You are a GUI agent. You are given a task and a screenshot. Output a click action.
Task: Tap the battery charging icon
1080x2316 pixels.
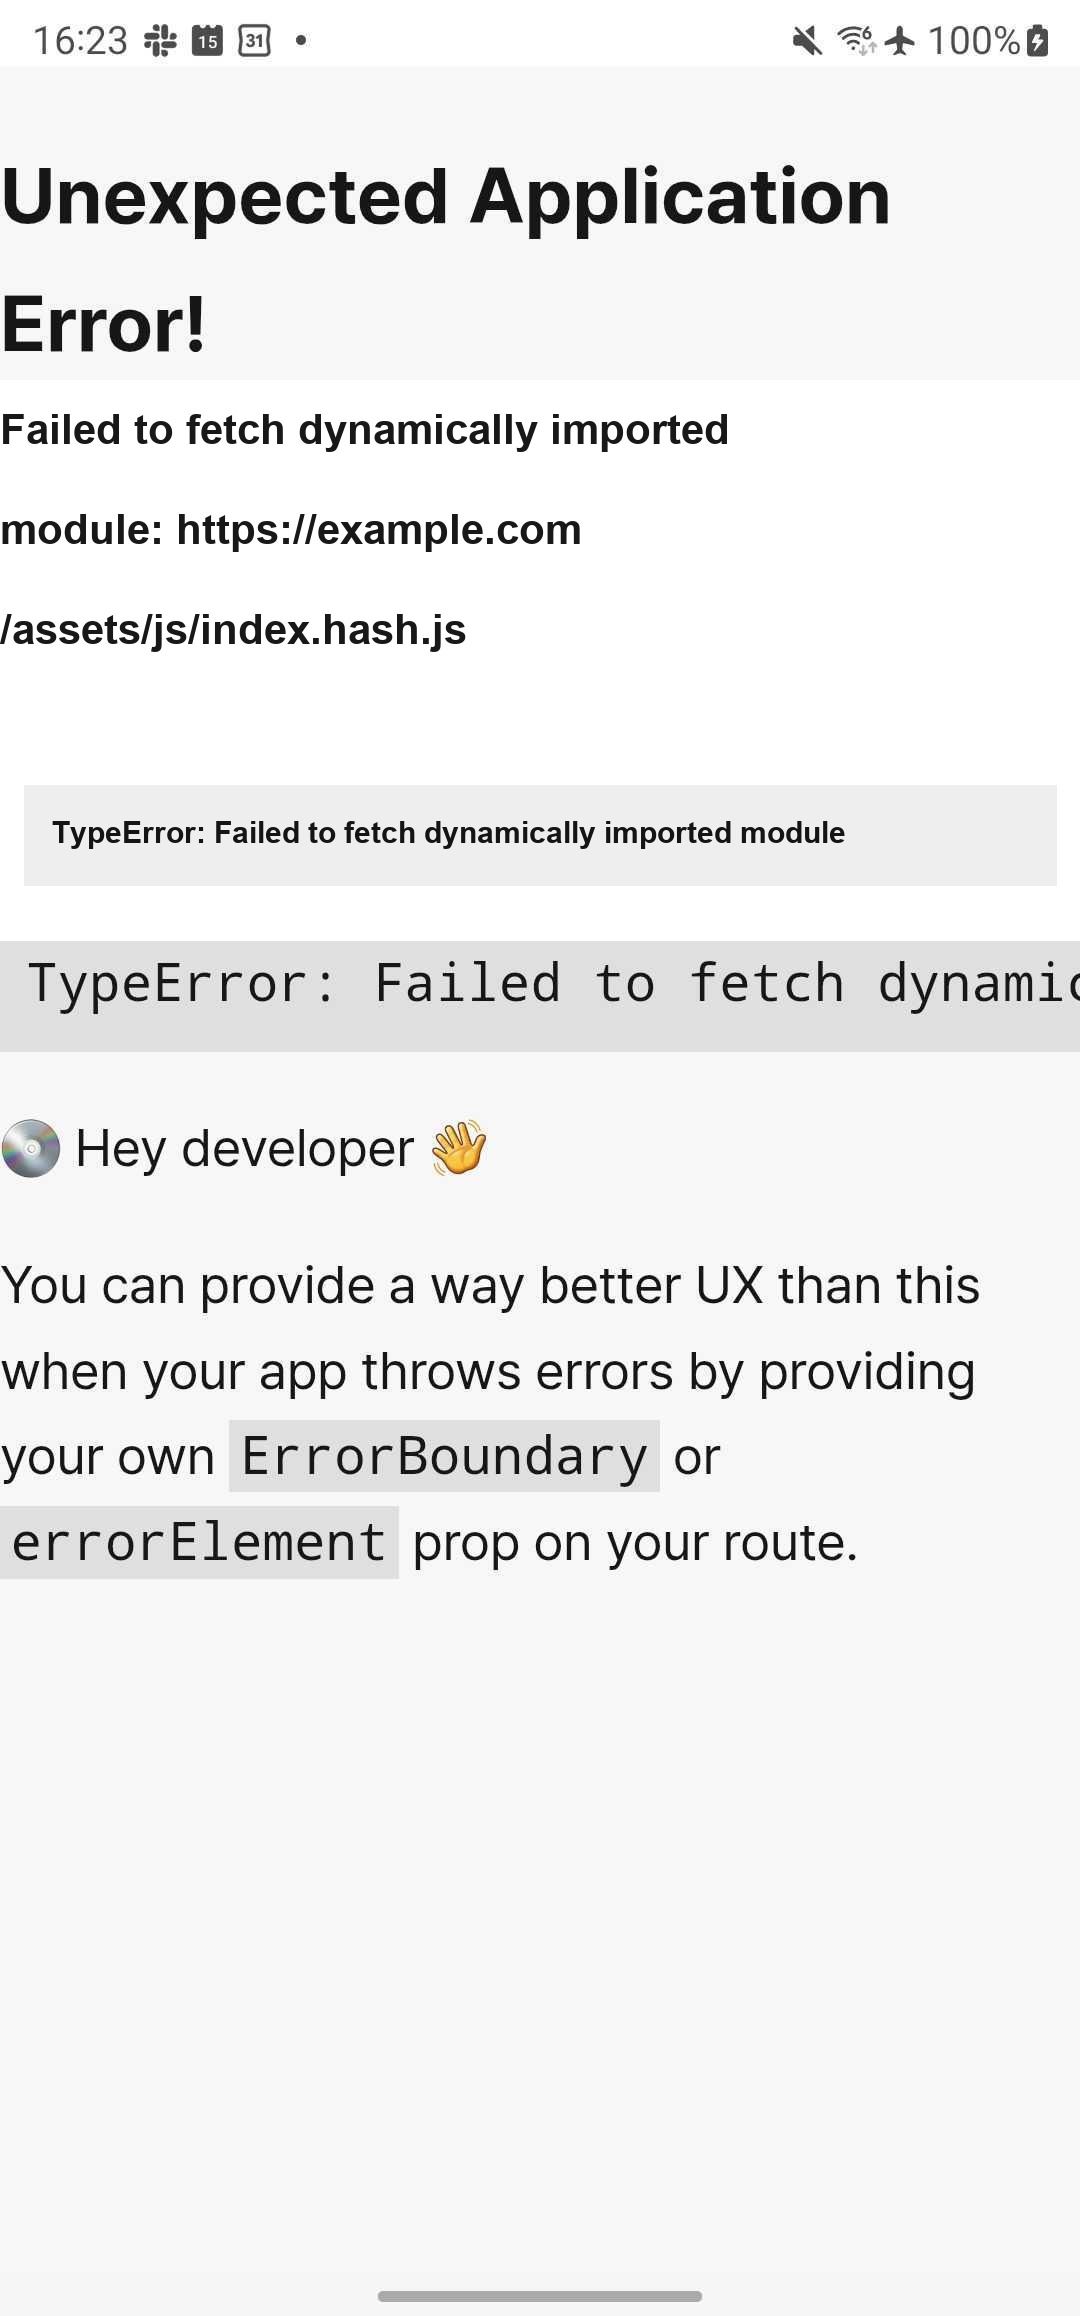pyautogui.click(x=1038, y=41)
